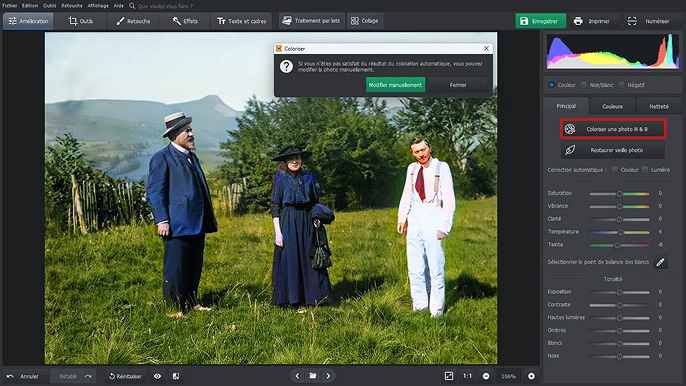Open Texte et cadres tab
The height and width of the screenshot is (386, 686).
pyautogui.click(x=242, y=21)
